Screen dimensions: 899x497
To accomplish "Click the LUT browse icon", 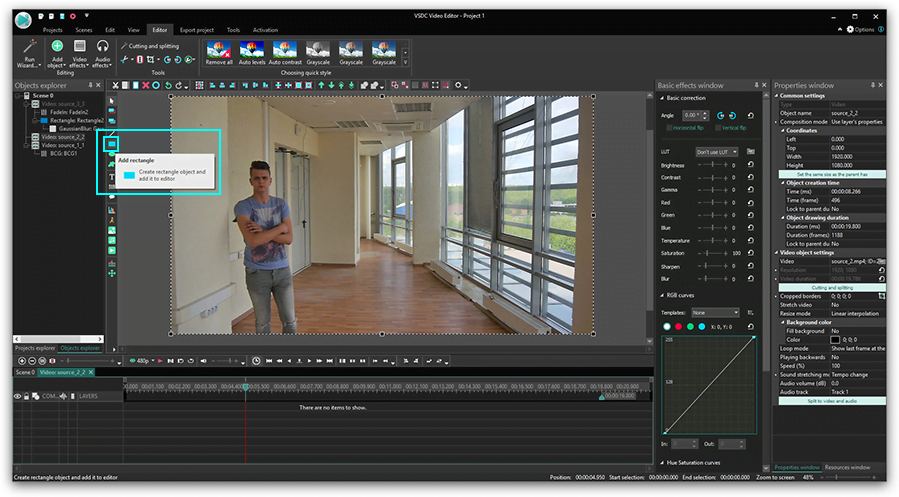I will (751, 151).
